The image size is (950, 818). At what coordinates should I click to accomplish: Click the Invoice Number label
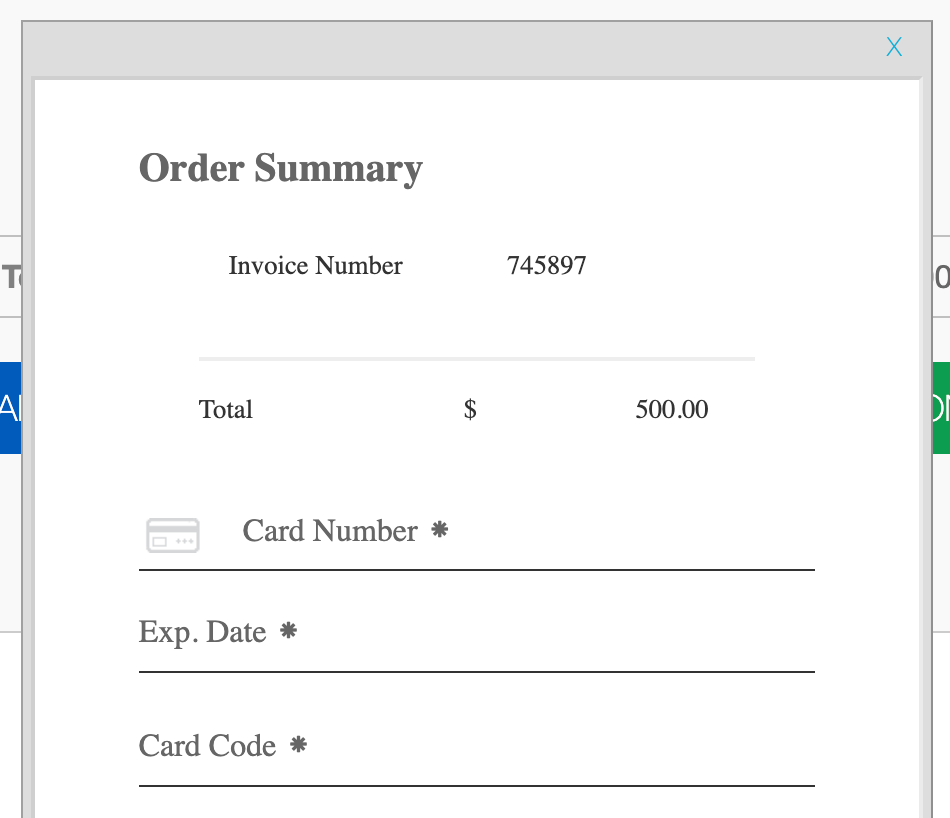coord(315,265)
